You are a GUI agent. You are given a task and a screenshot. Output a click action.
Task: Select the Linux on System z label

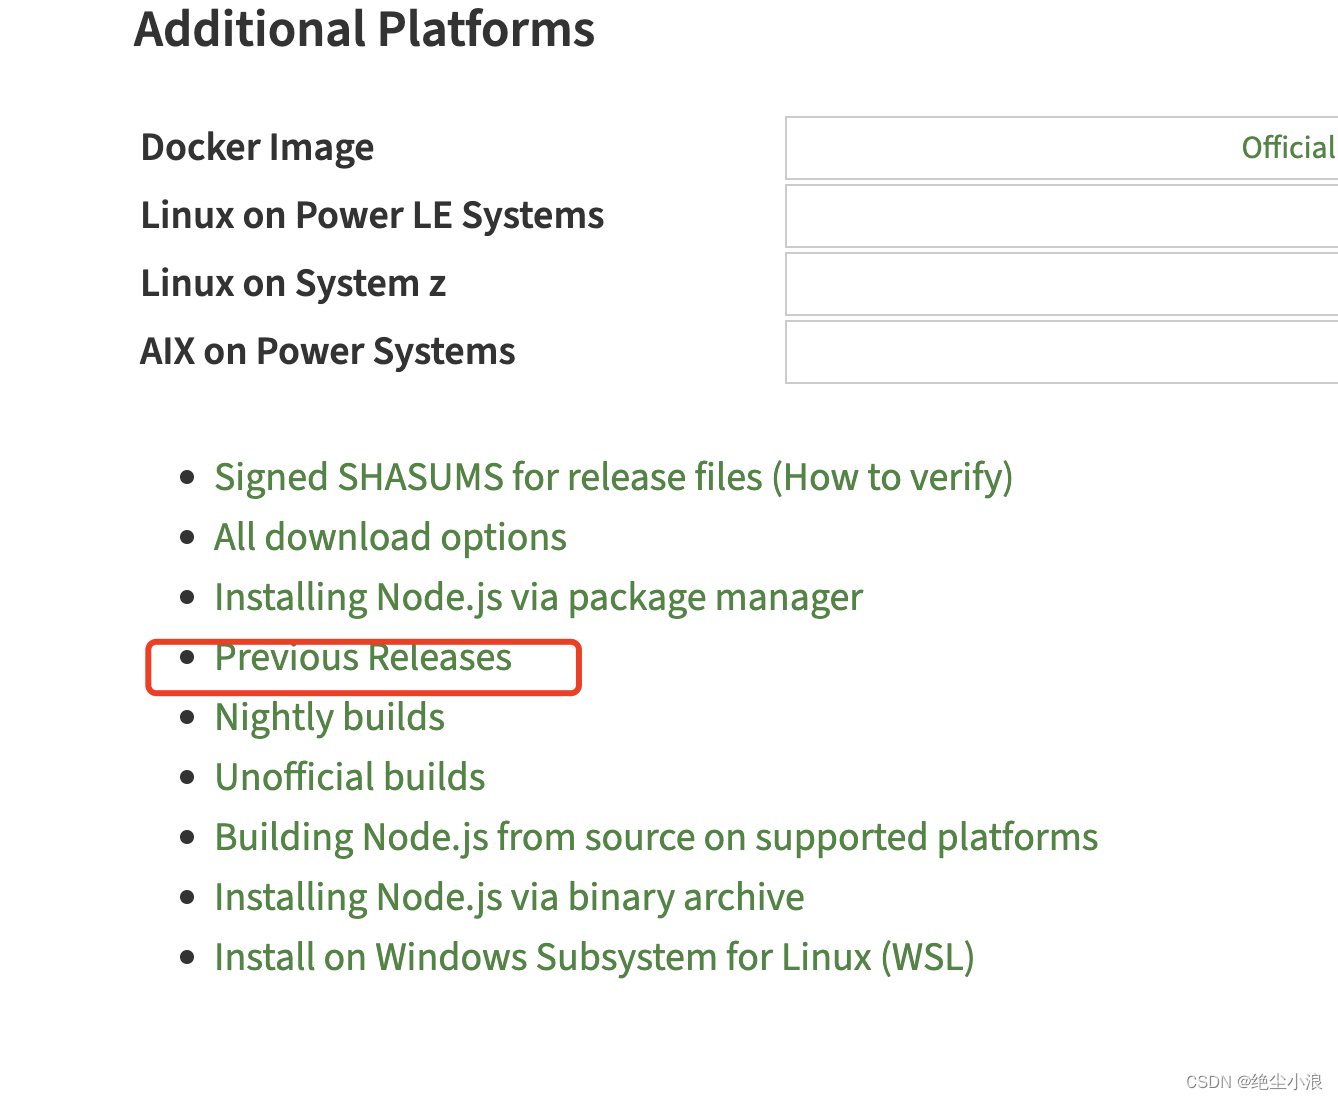tap(293, 284)
